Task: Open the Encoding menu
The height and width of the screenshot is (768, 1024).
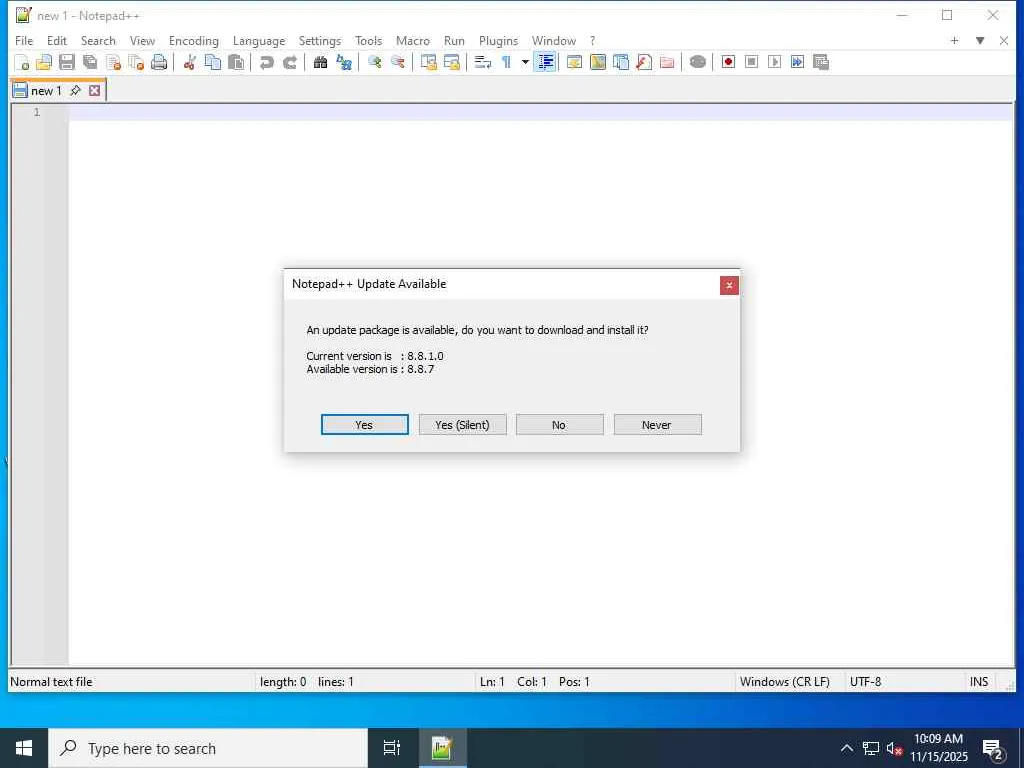Action: (x=194, y=40)
